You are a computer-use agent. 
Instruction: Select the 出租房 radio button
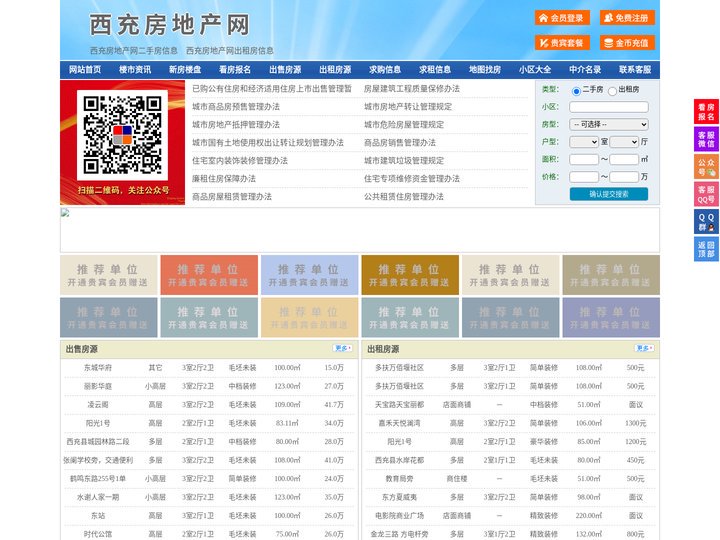(x=612, y=91)
